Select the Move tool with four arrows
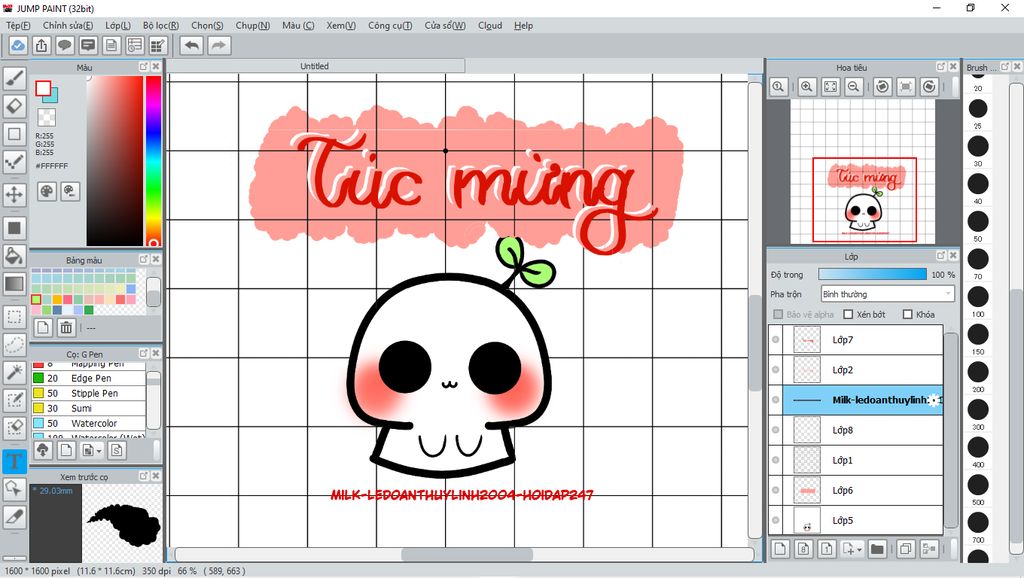Image resolution: width=1024 pixels, height=578 pixels. 14,194
